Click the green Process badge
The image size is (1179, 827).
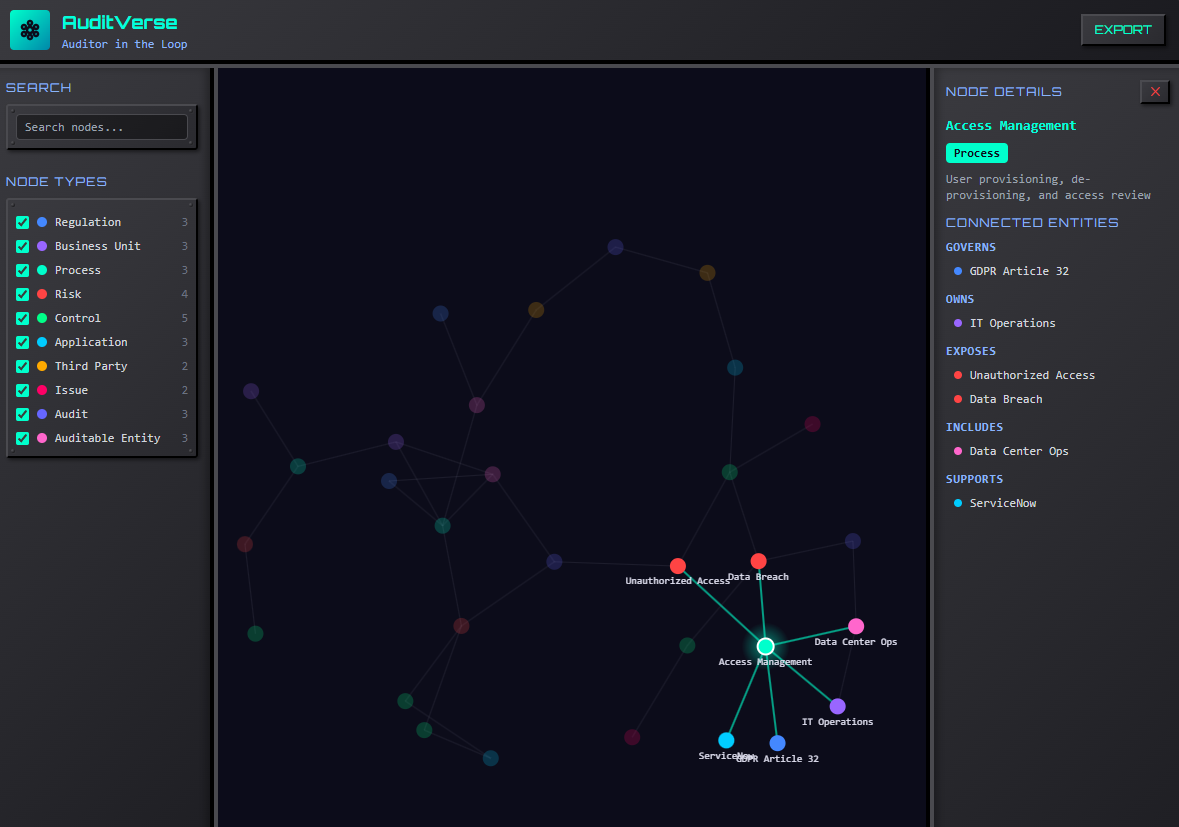pos(976,153)
